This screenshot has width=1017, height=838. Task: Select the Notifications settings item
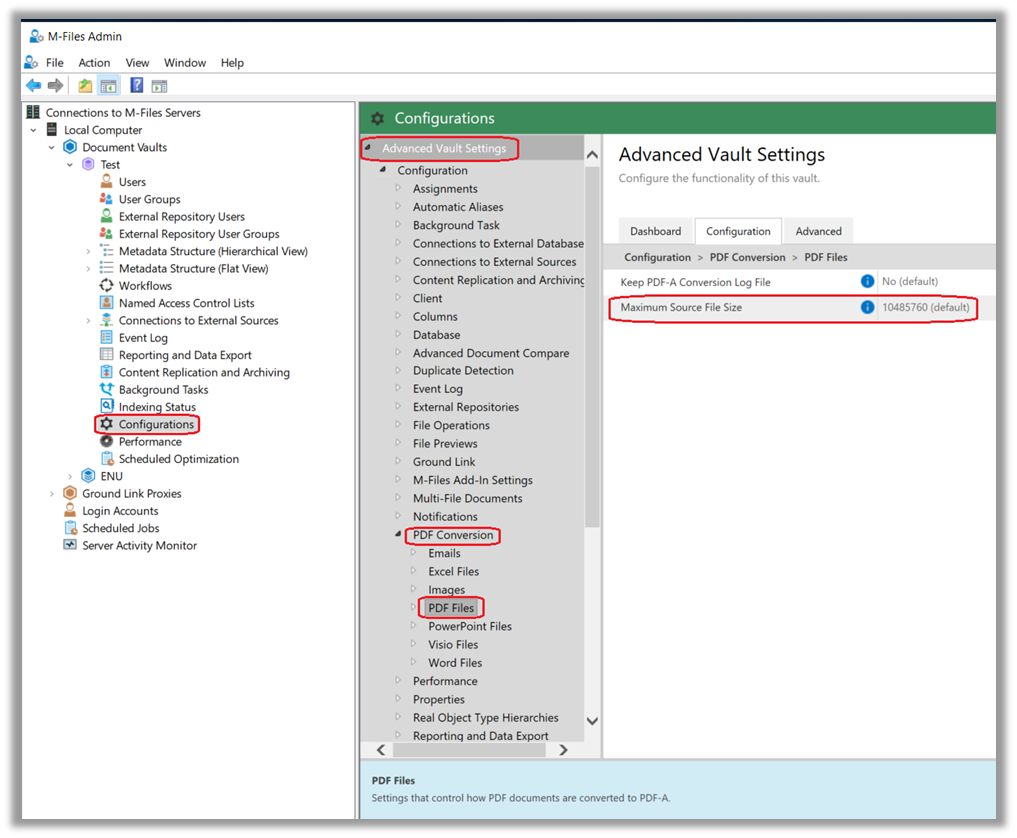click(445, 516)
